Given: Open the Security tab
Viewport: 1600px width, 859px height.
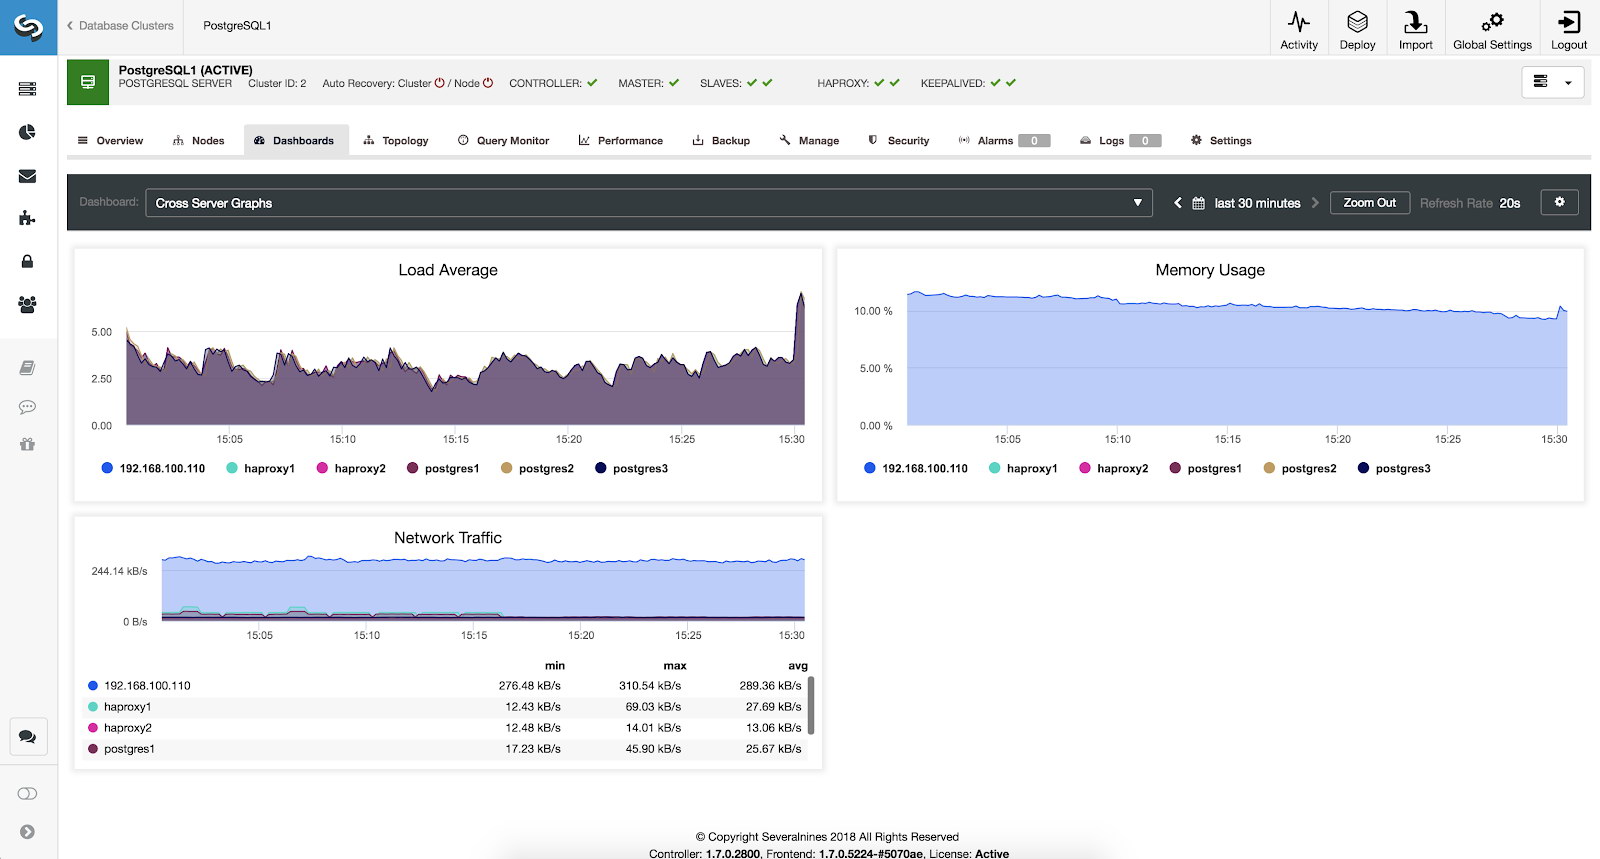Looking at the screenshot, I should click(x=899, y=141).
